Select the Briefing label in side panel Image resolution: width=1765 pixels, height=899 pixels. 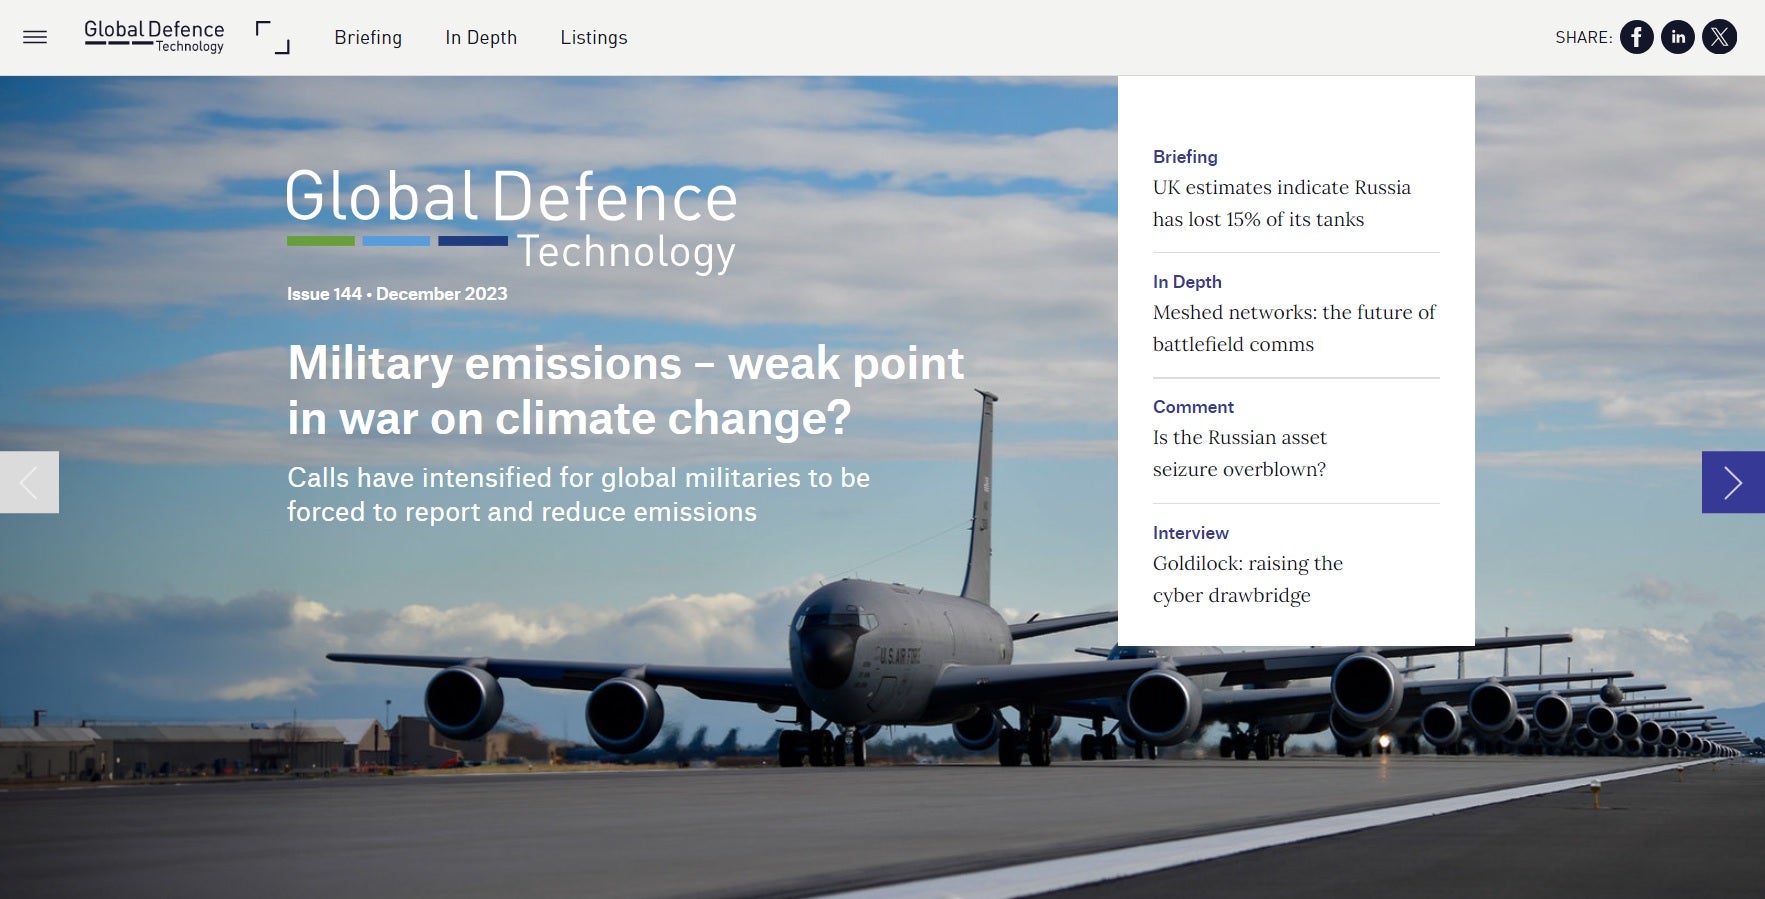(1185, 157)
